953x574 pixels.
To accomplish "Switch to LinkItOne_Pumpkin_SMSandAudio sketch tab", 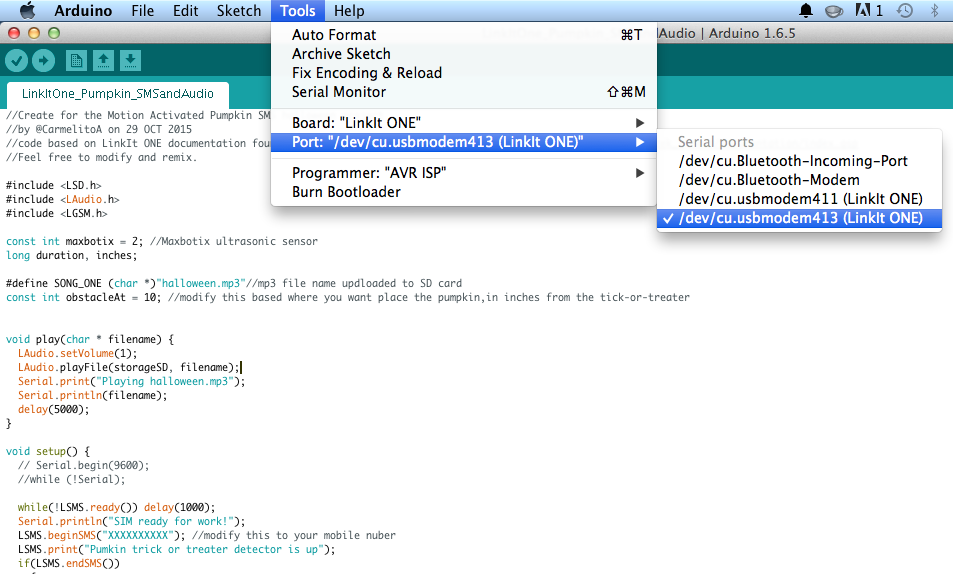I will pyautogui.click(x=118, y=94).
